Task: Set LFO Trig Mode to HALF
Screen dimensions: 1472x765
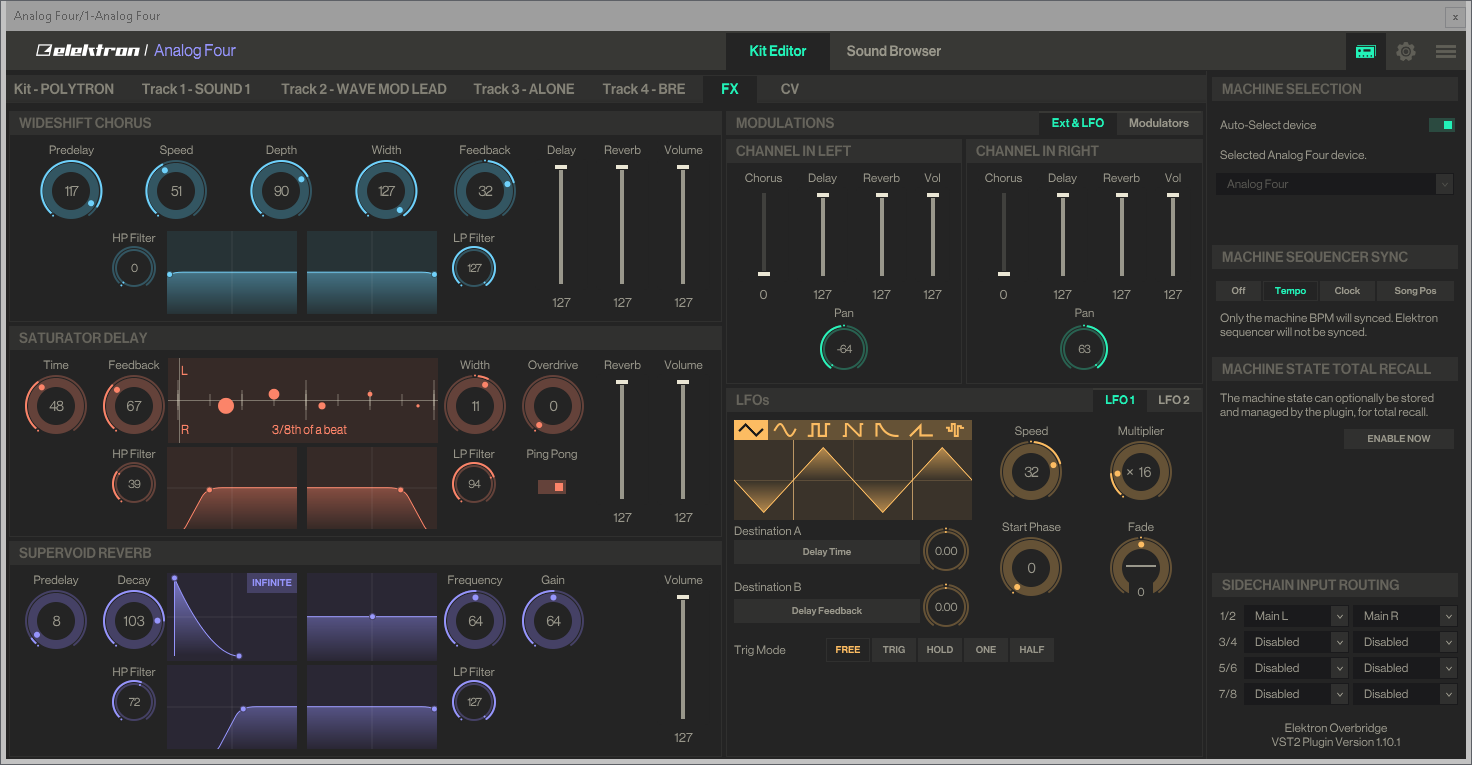Action: point(1032,650)
